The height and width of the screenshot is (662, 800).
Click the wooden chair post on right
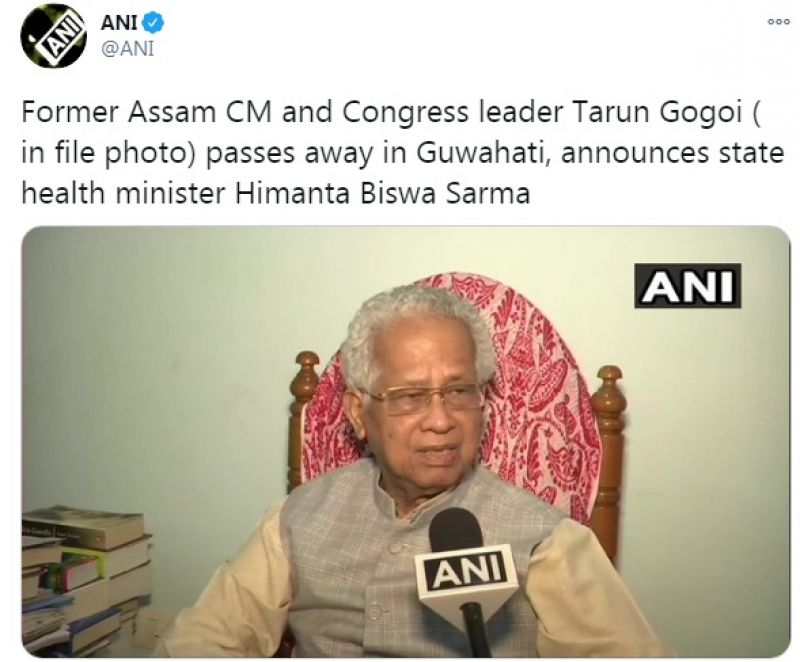click(x=608, y=459)
